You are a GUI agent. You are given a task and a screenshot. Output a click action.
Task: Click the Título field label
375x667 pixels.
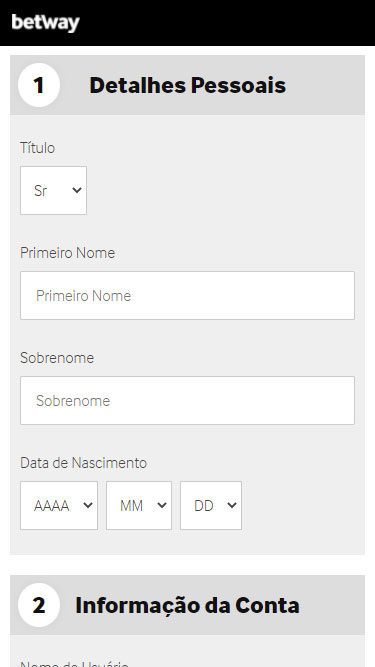click(x=37, y=148)
